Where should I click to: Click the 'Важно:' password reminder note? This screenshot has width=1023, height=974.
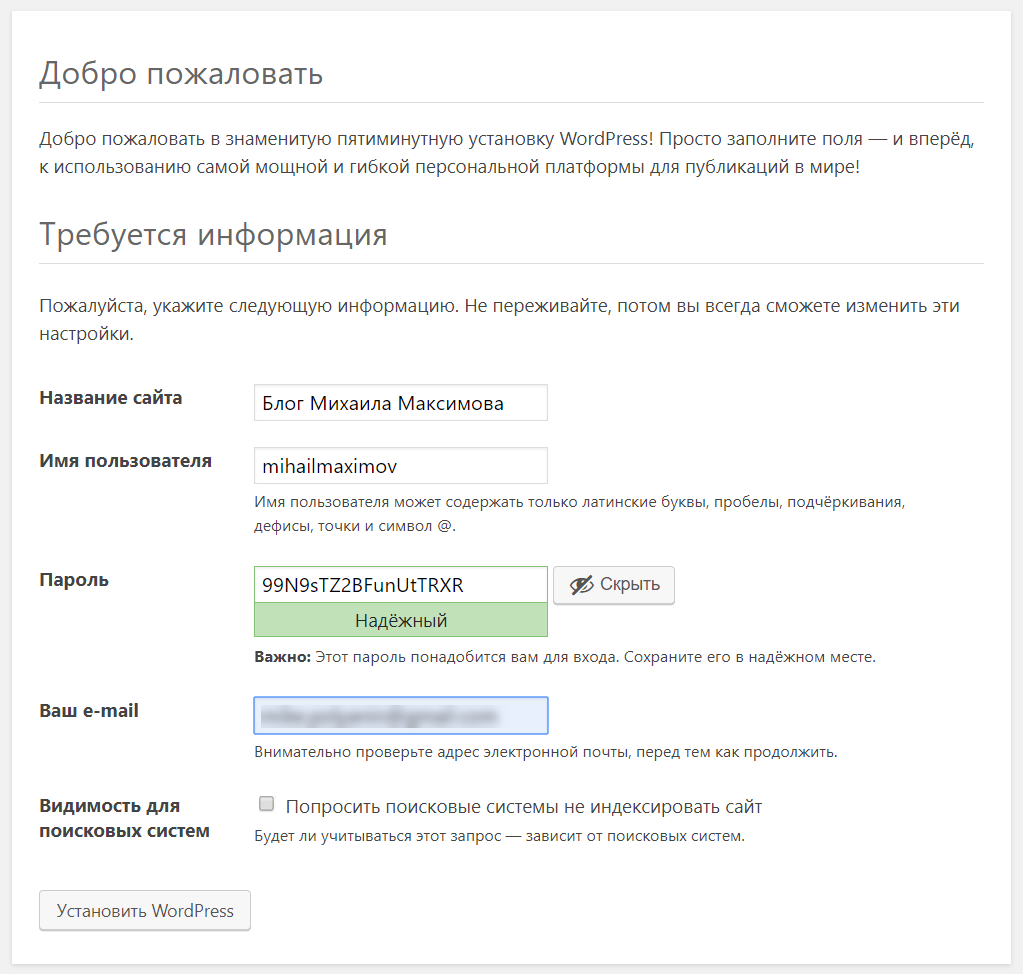(x=565, y=657)
